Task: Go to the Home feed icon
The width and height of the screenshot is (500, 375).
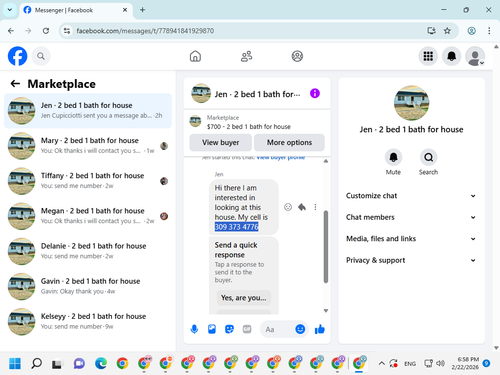Action: (x=195, y=56)
